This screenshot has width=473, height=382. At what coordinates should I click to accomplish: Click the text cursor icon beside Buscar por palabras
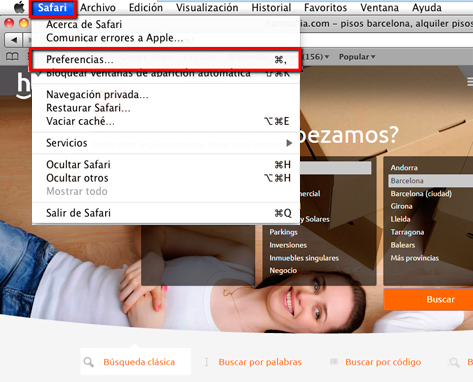point(207,362)
